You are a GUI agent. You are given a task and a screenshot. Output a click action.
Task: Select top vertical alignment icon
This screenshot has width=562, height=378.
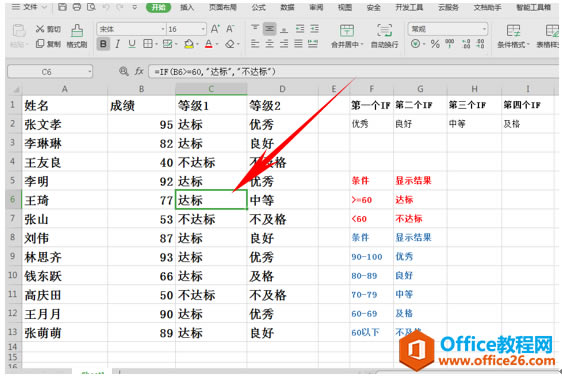(x=255, y=29)
